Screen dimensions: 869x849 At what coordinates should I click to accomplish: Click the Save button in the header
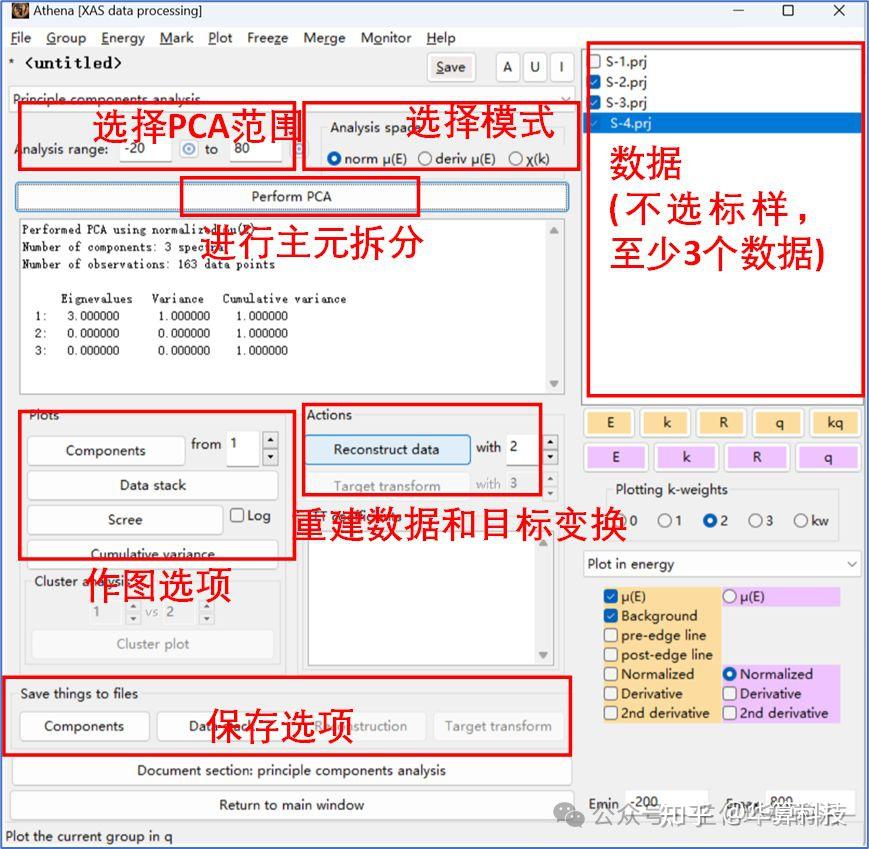pyautogui.click(x=450, y=67)
